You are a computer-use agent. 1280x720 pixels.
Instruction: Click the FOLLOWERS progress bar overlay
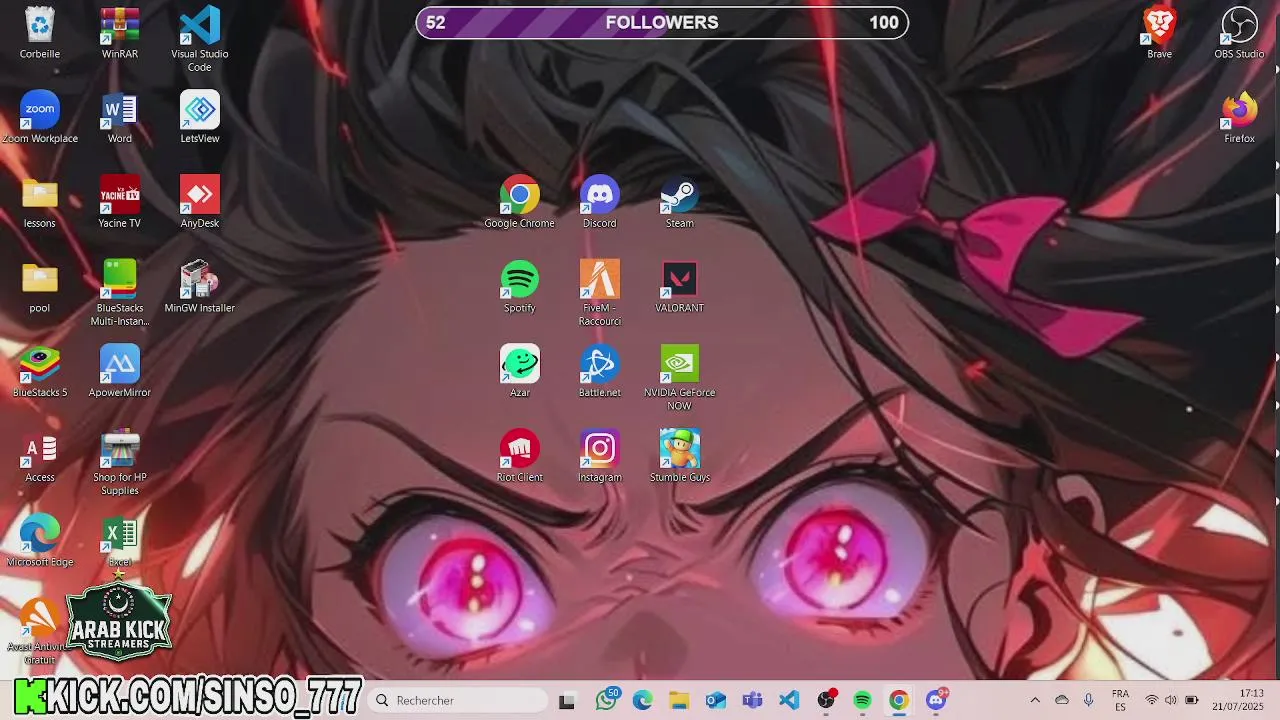point(662,22)
